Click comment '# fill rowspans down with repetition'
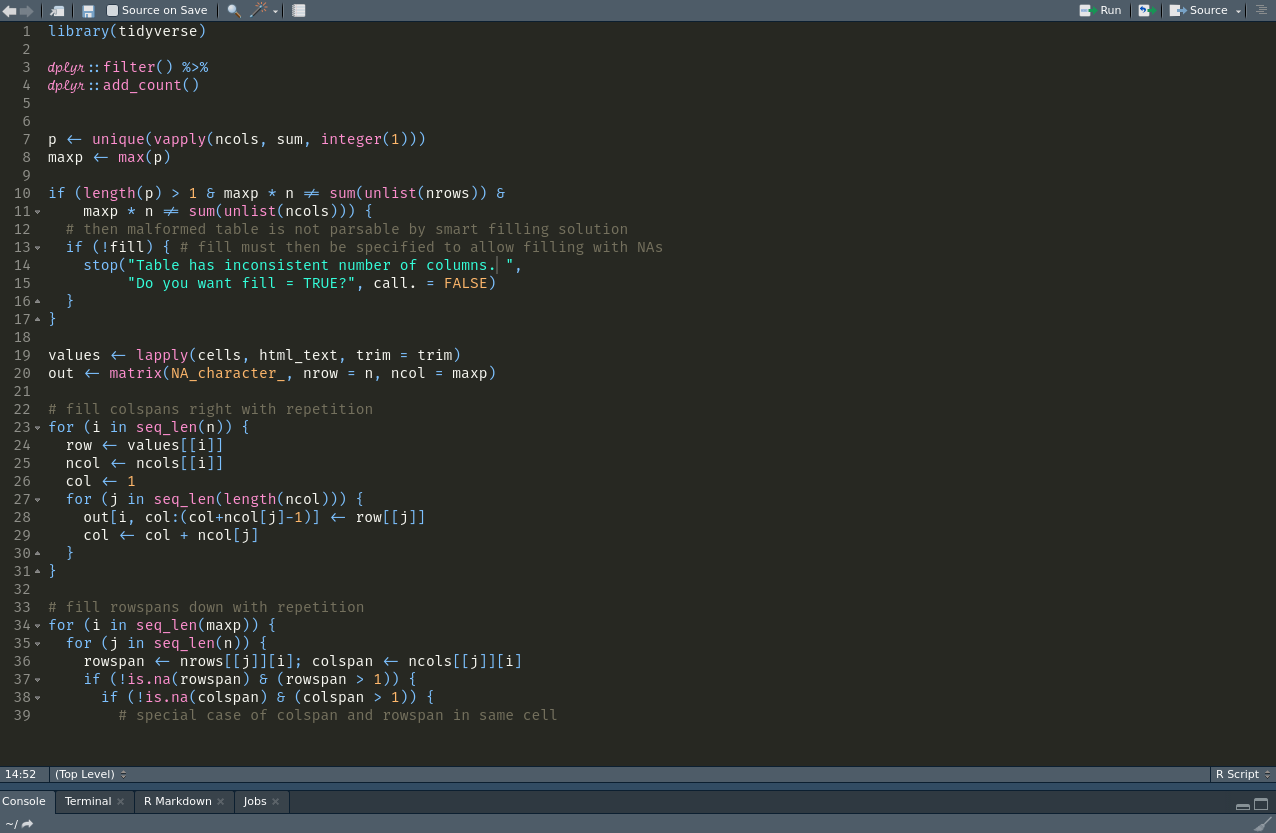The height and width of the screenshot is (833, 1276). click(206, 607)
